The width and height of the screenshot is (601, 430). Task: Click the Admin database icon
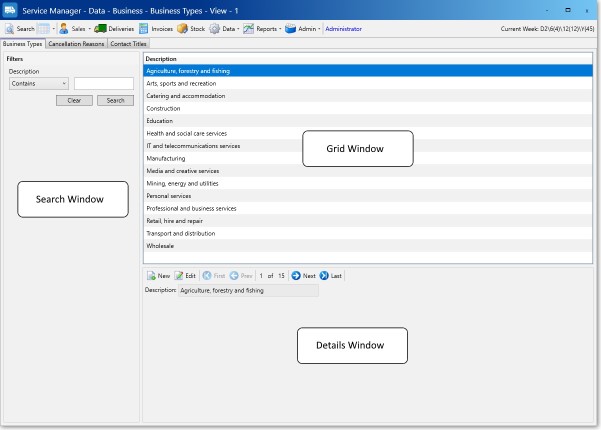(x=291, y=29)
